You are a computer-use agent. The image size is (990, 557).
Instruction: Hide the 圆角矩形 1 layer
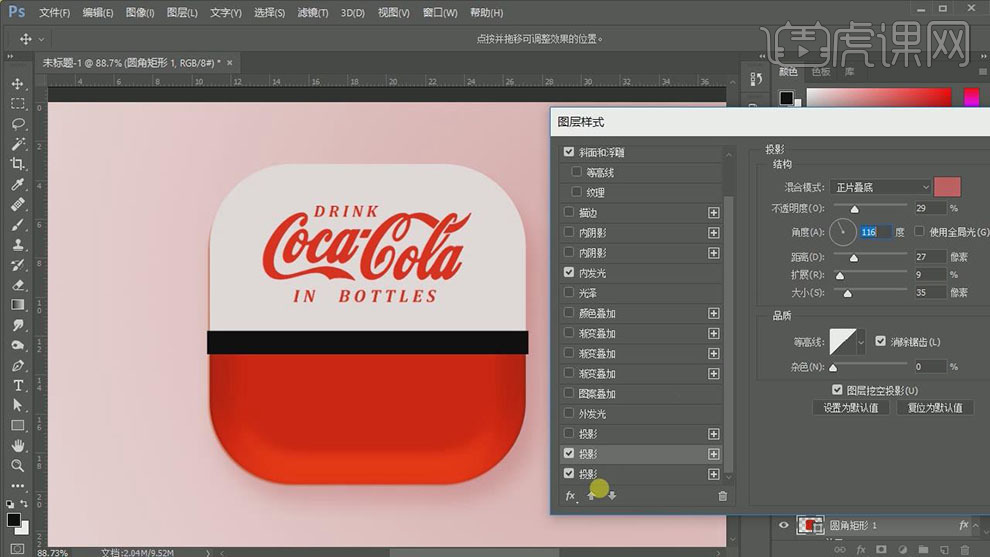point(783,525)
